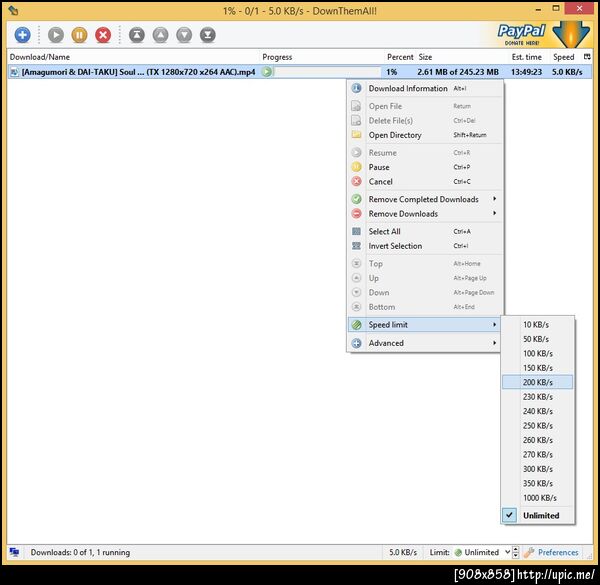The image size is (600, 585).
Task: Sort by Speed column header
Action: [566, 57]
